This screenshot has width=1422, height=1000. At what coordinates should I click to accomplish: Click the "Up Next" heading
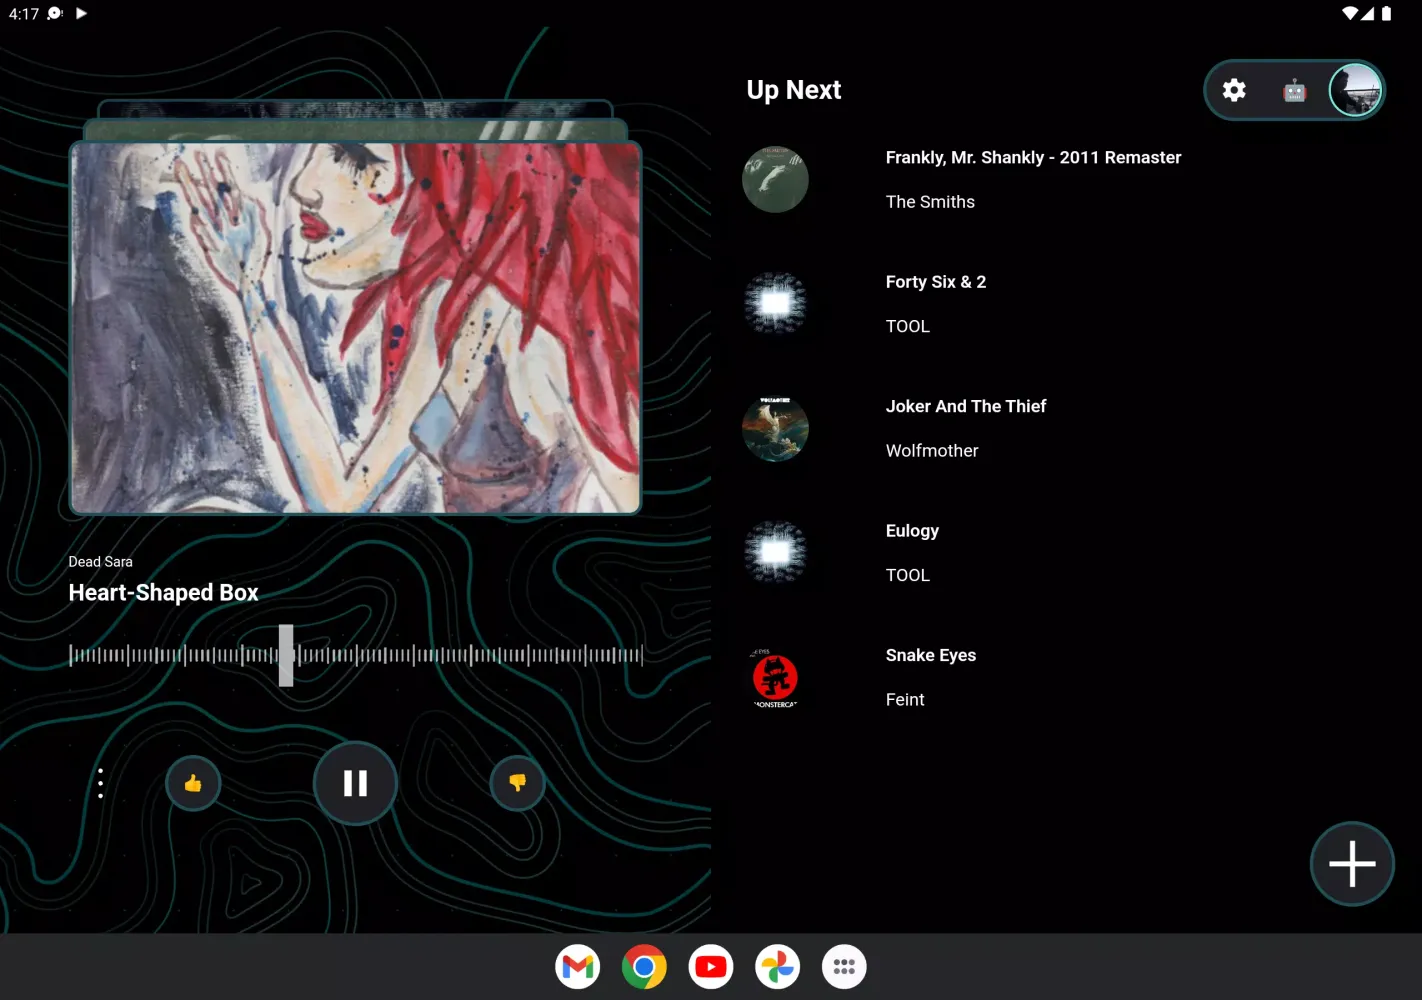tap(794, 90)
